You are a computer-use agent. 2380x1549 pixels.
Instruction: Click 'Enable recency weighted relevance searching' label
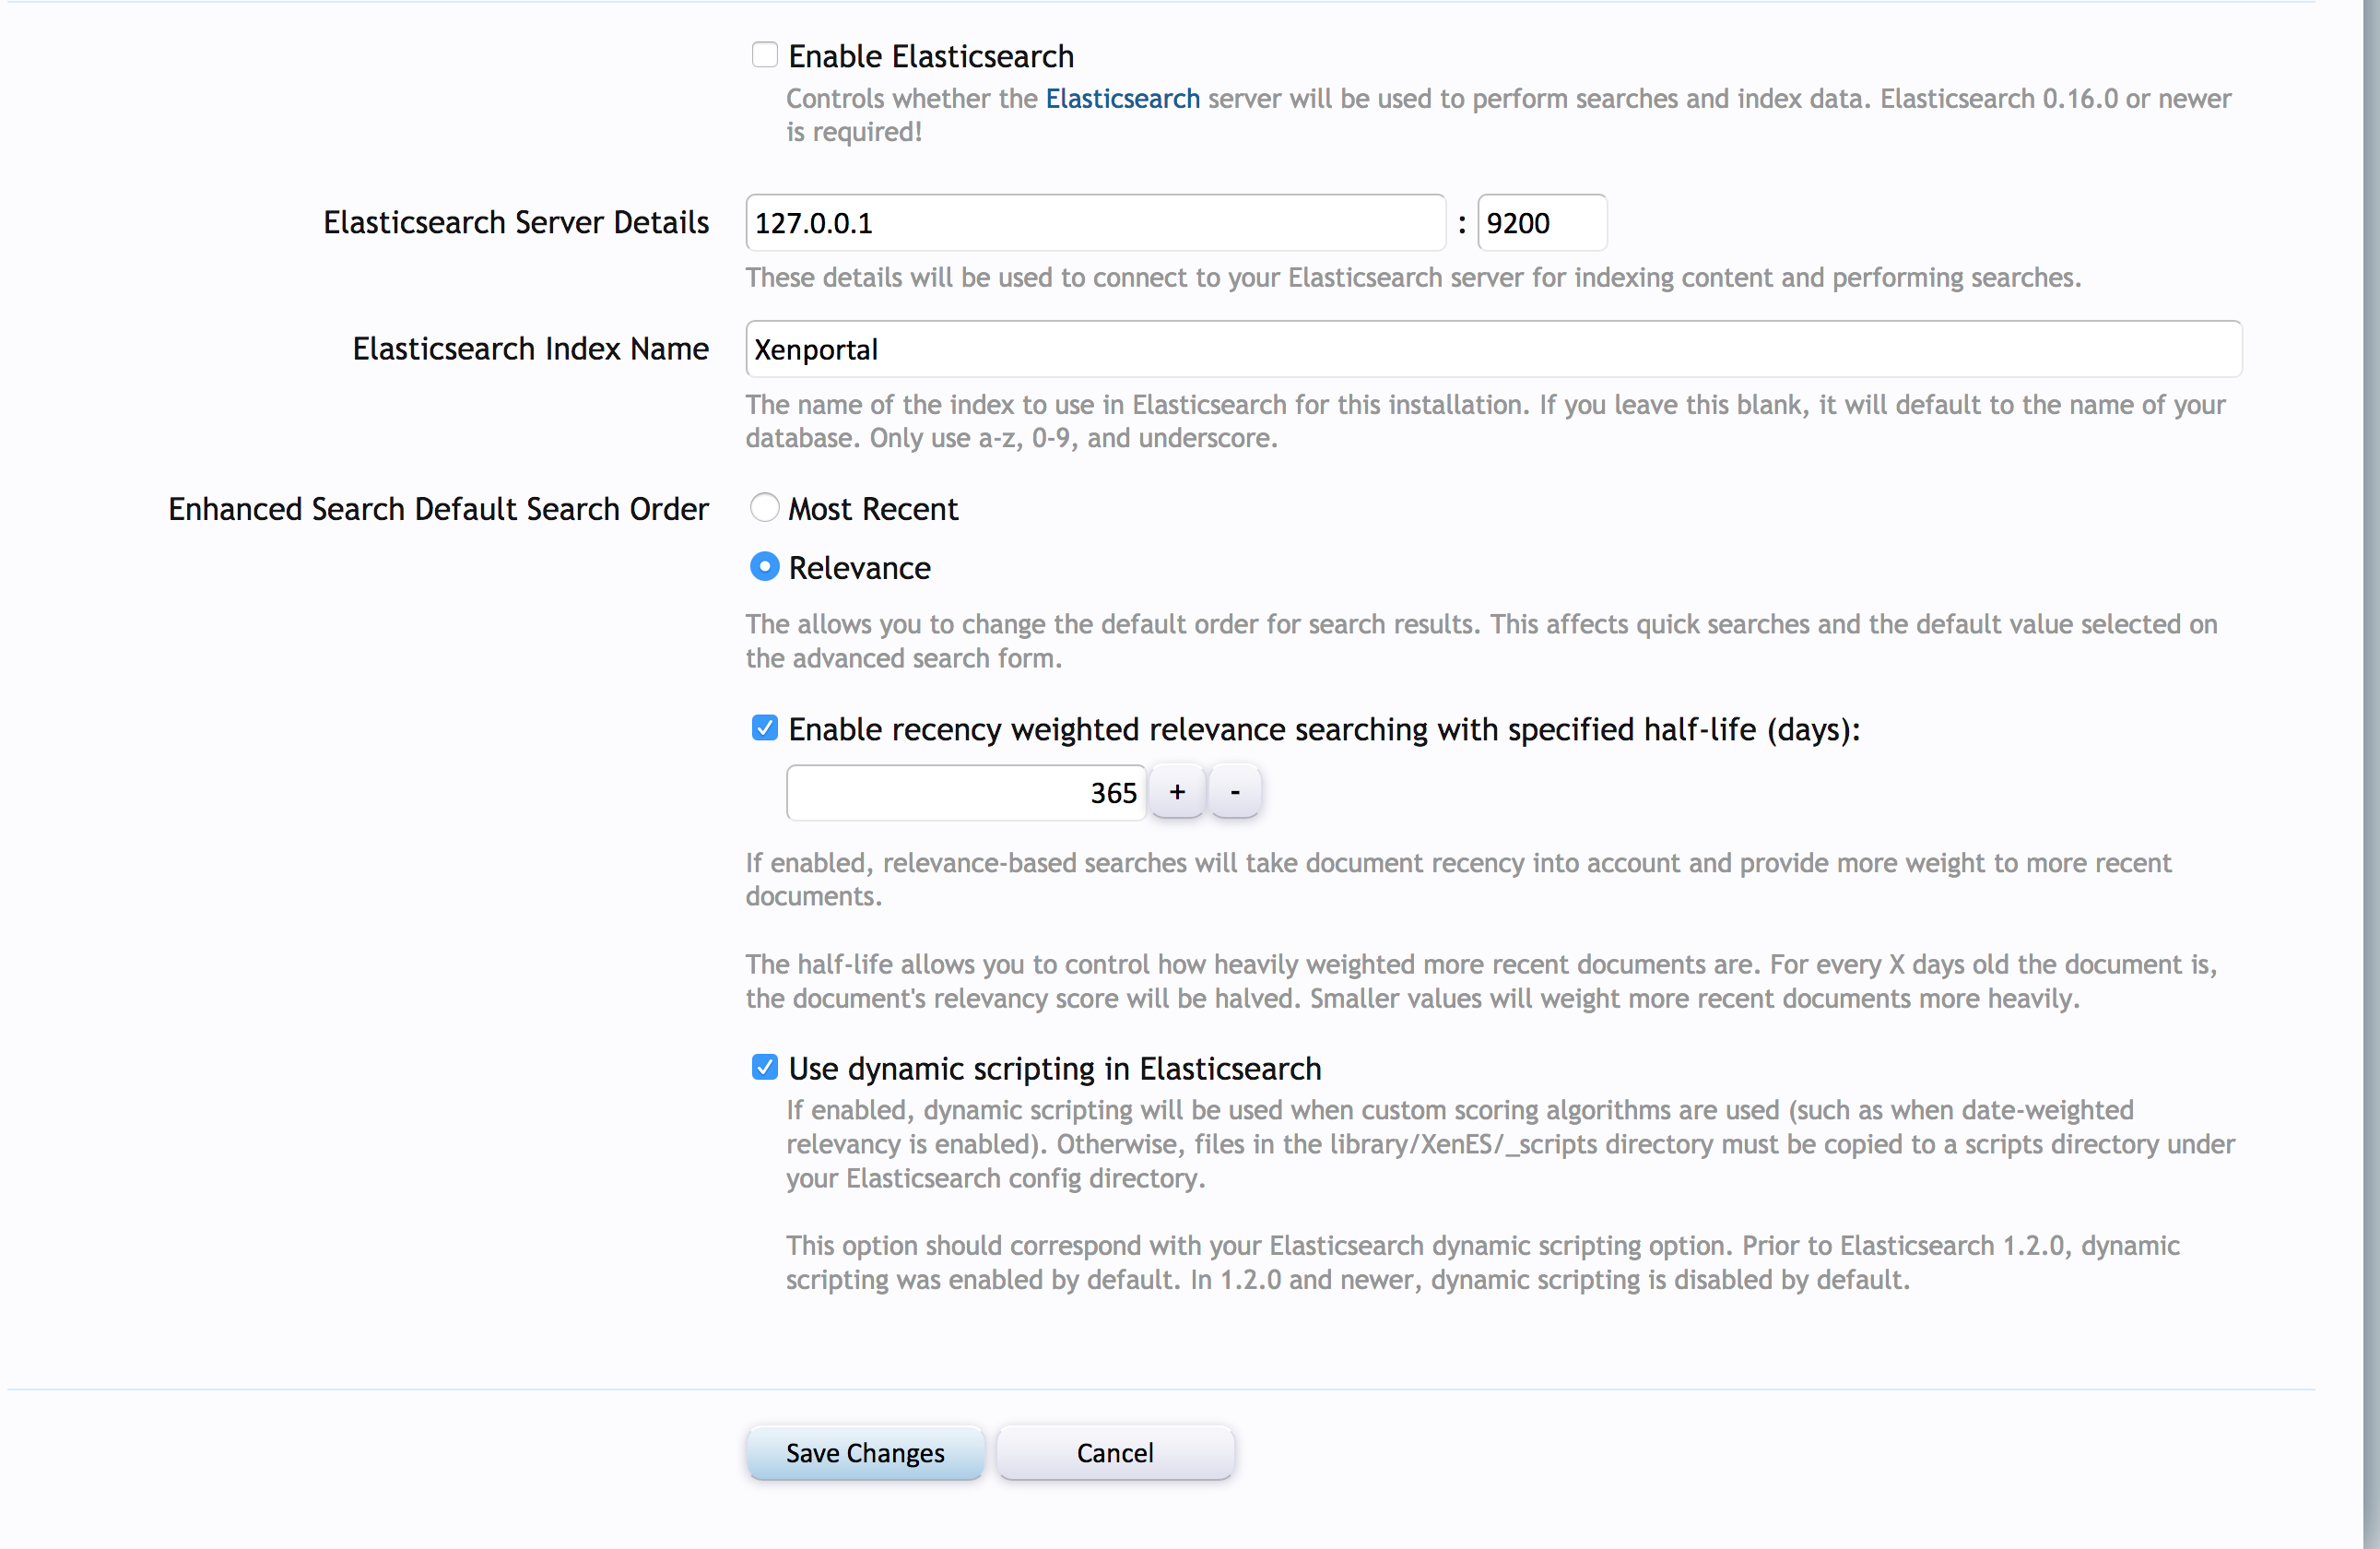[x=1323, y=729]
